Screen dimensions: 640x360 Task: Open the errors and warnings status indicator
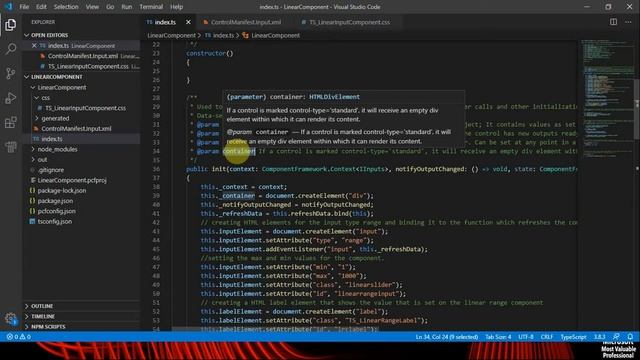coord(19,337)
